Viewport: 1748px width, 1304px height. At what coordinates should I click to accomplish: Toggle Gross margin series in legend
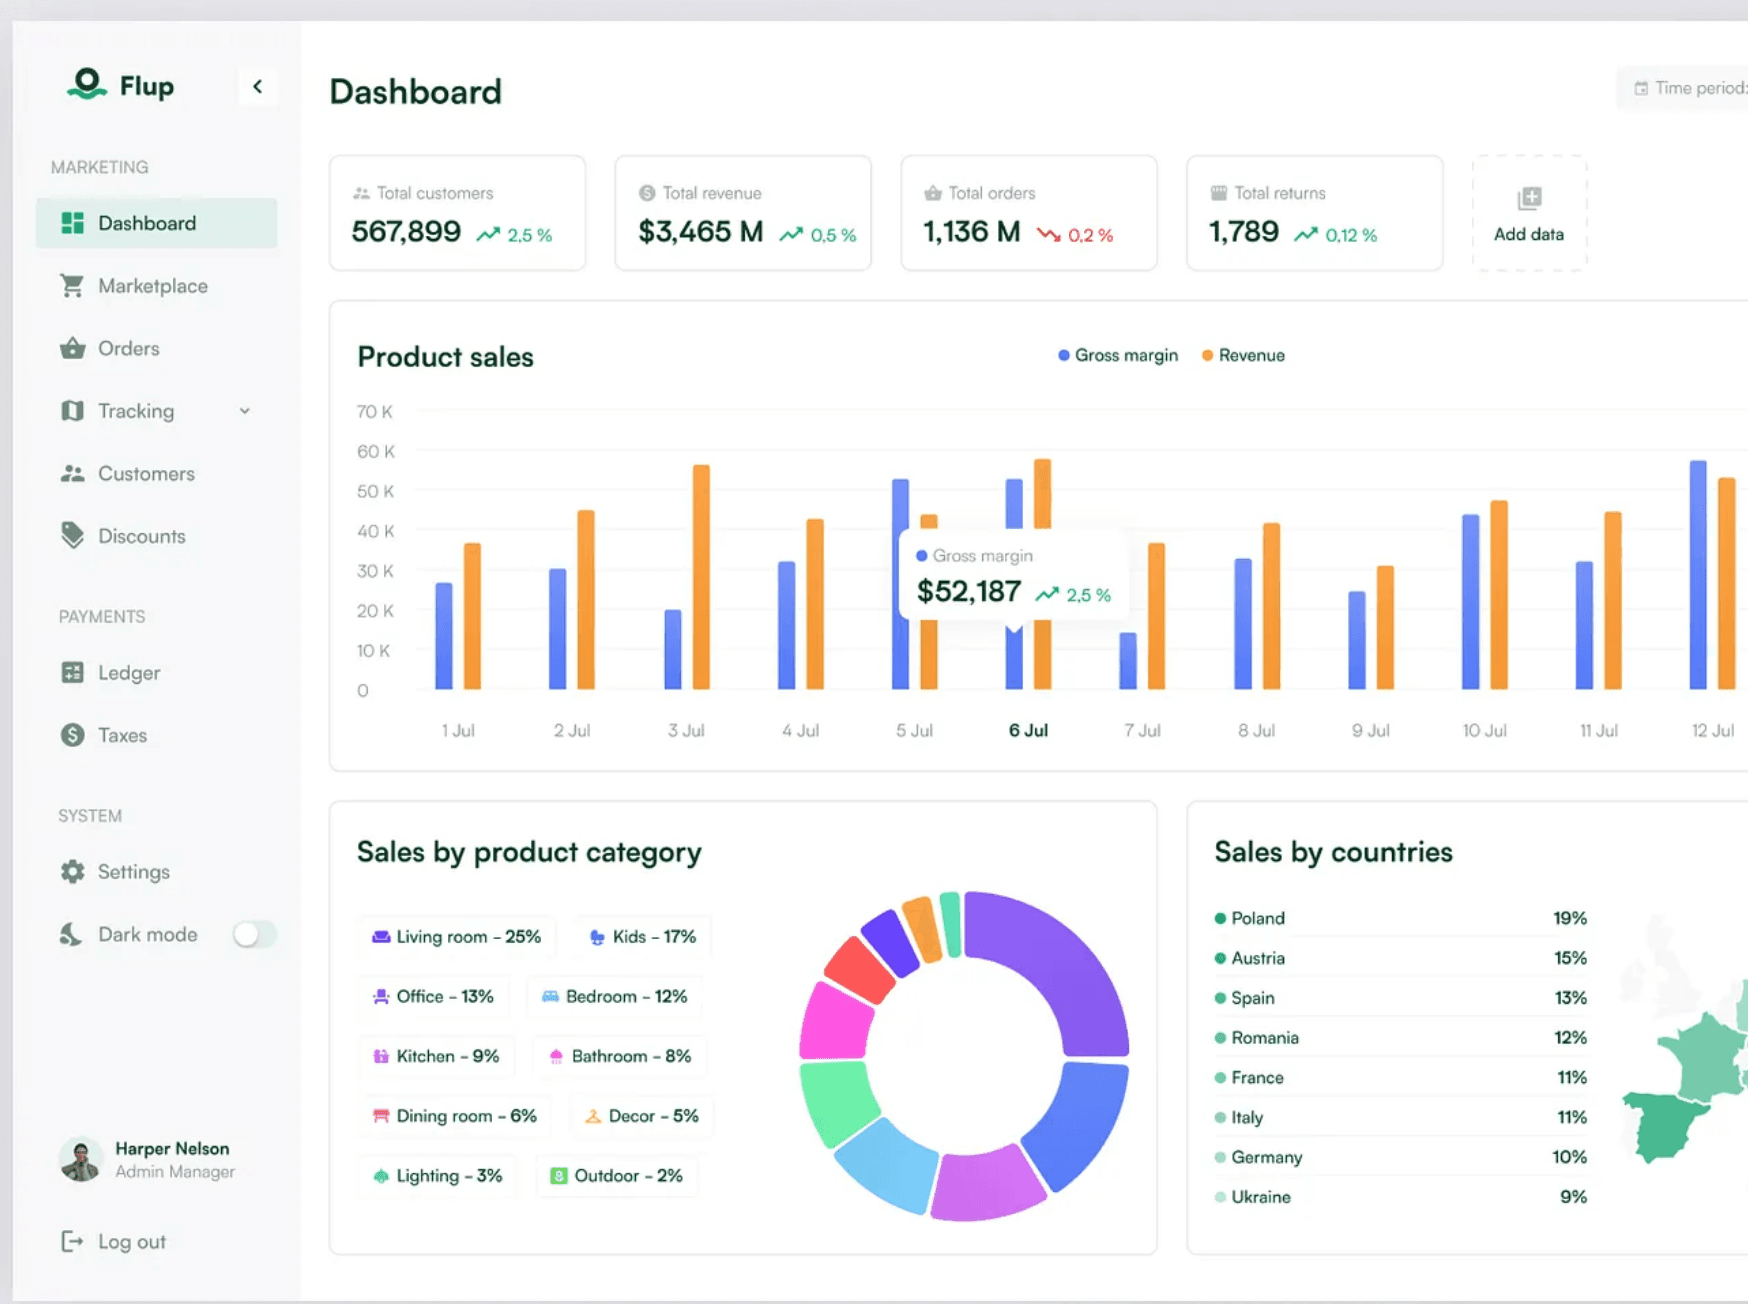point(1117,356)
